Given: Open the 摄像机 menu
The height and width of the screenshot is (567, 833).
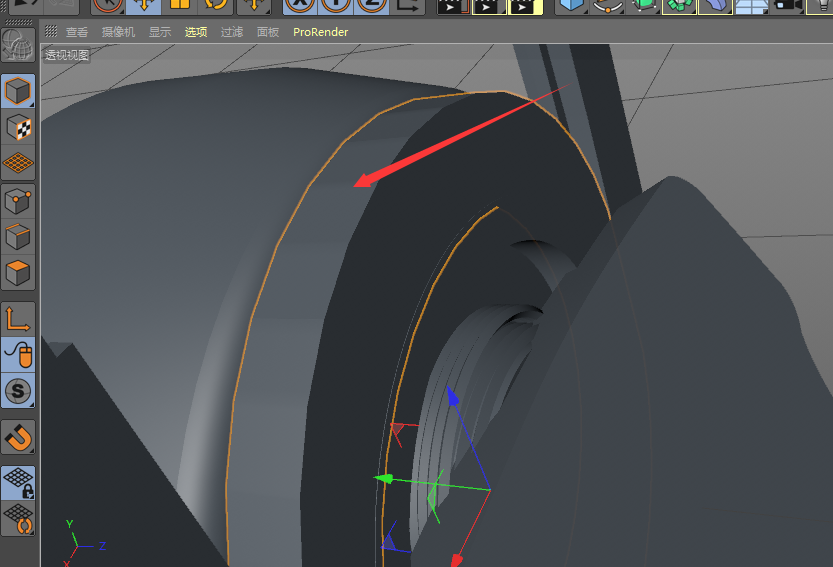Looking at the screenshot, I should (x=118, y=32).
